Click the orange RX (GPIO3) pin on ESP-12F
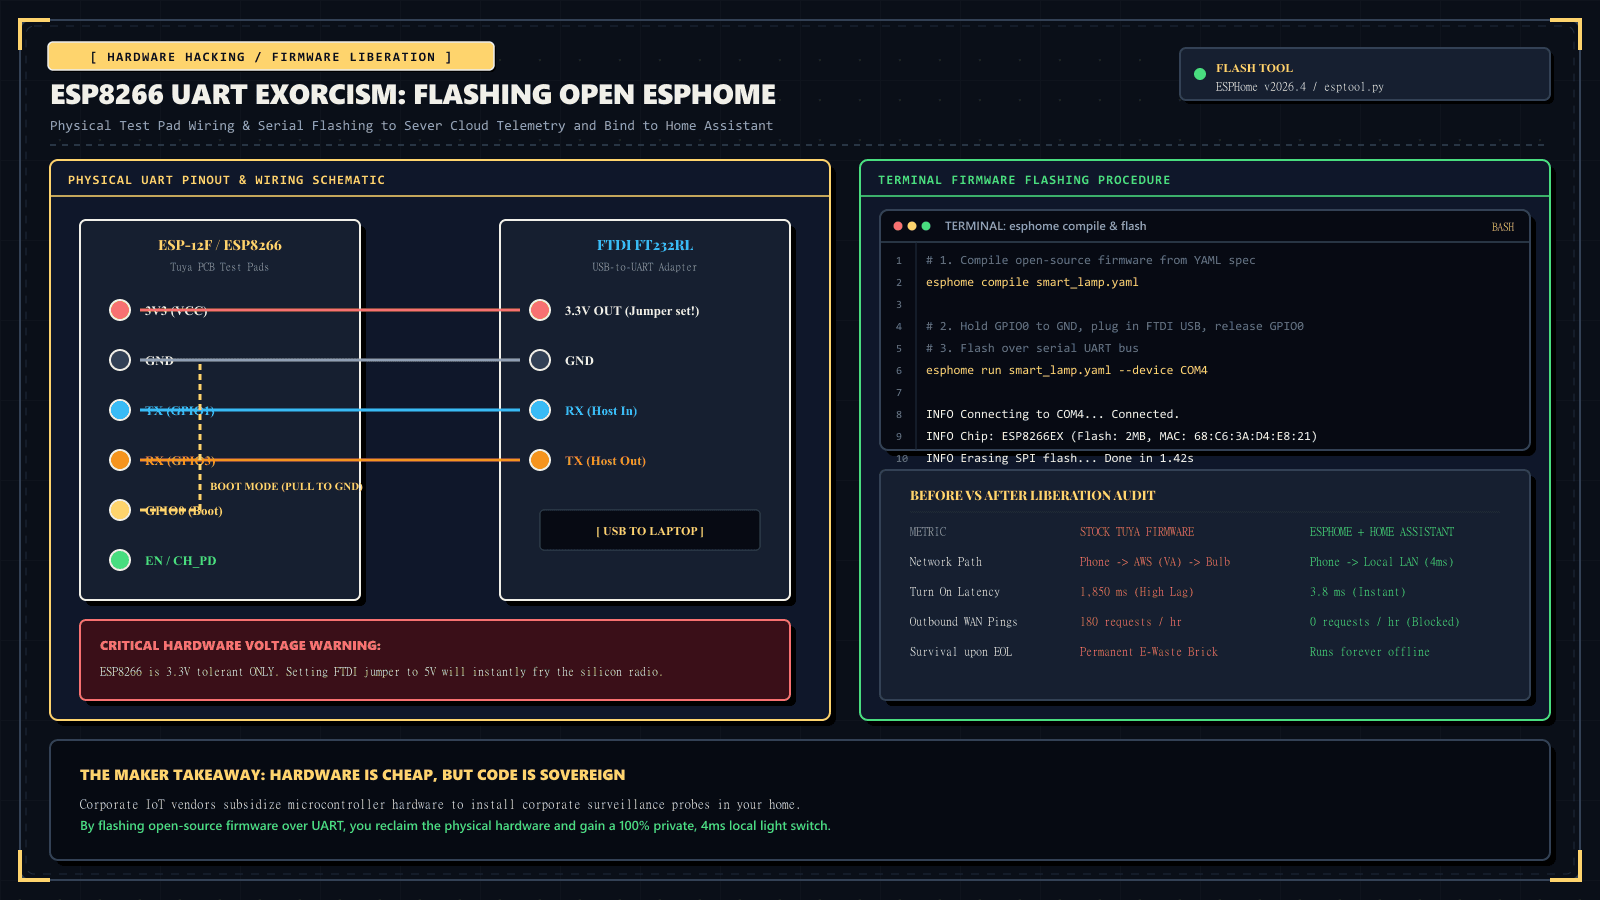Viewport: 1600px width, 900px height. point(120,460)
